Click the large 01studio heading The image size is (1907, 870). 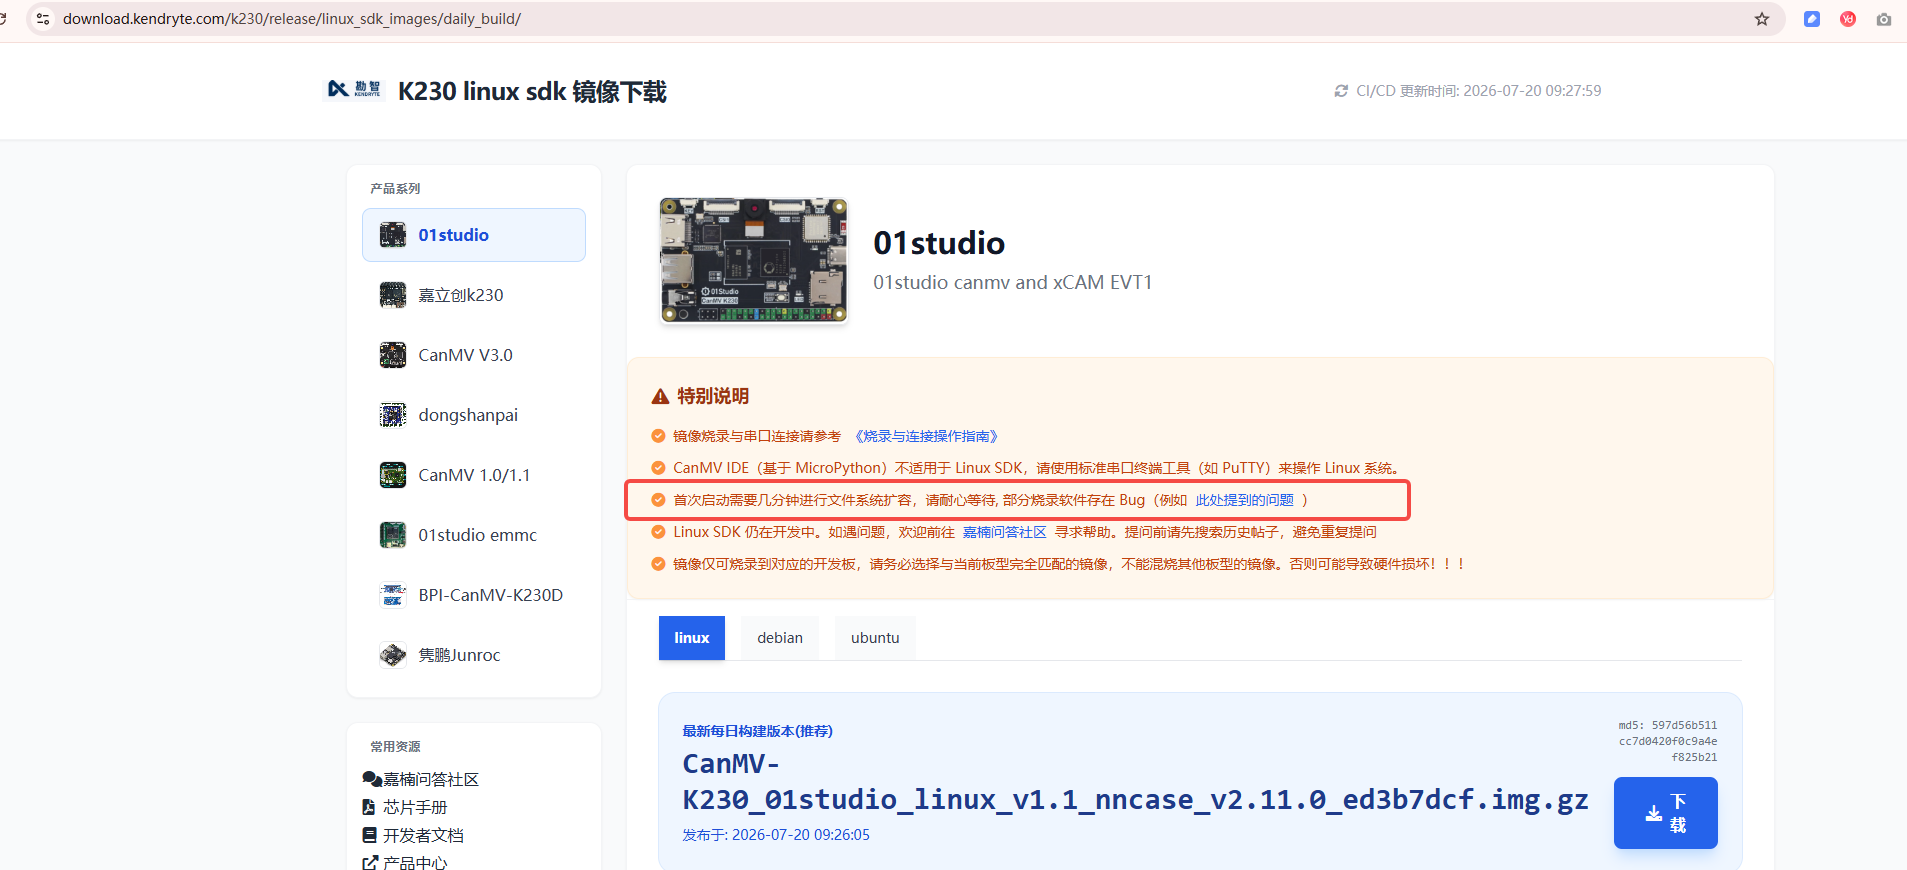click(x=939, y=243)
